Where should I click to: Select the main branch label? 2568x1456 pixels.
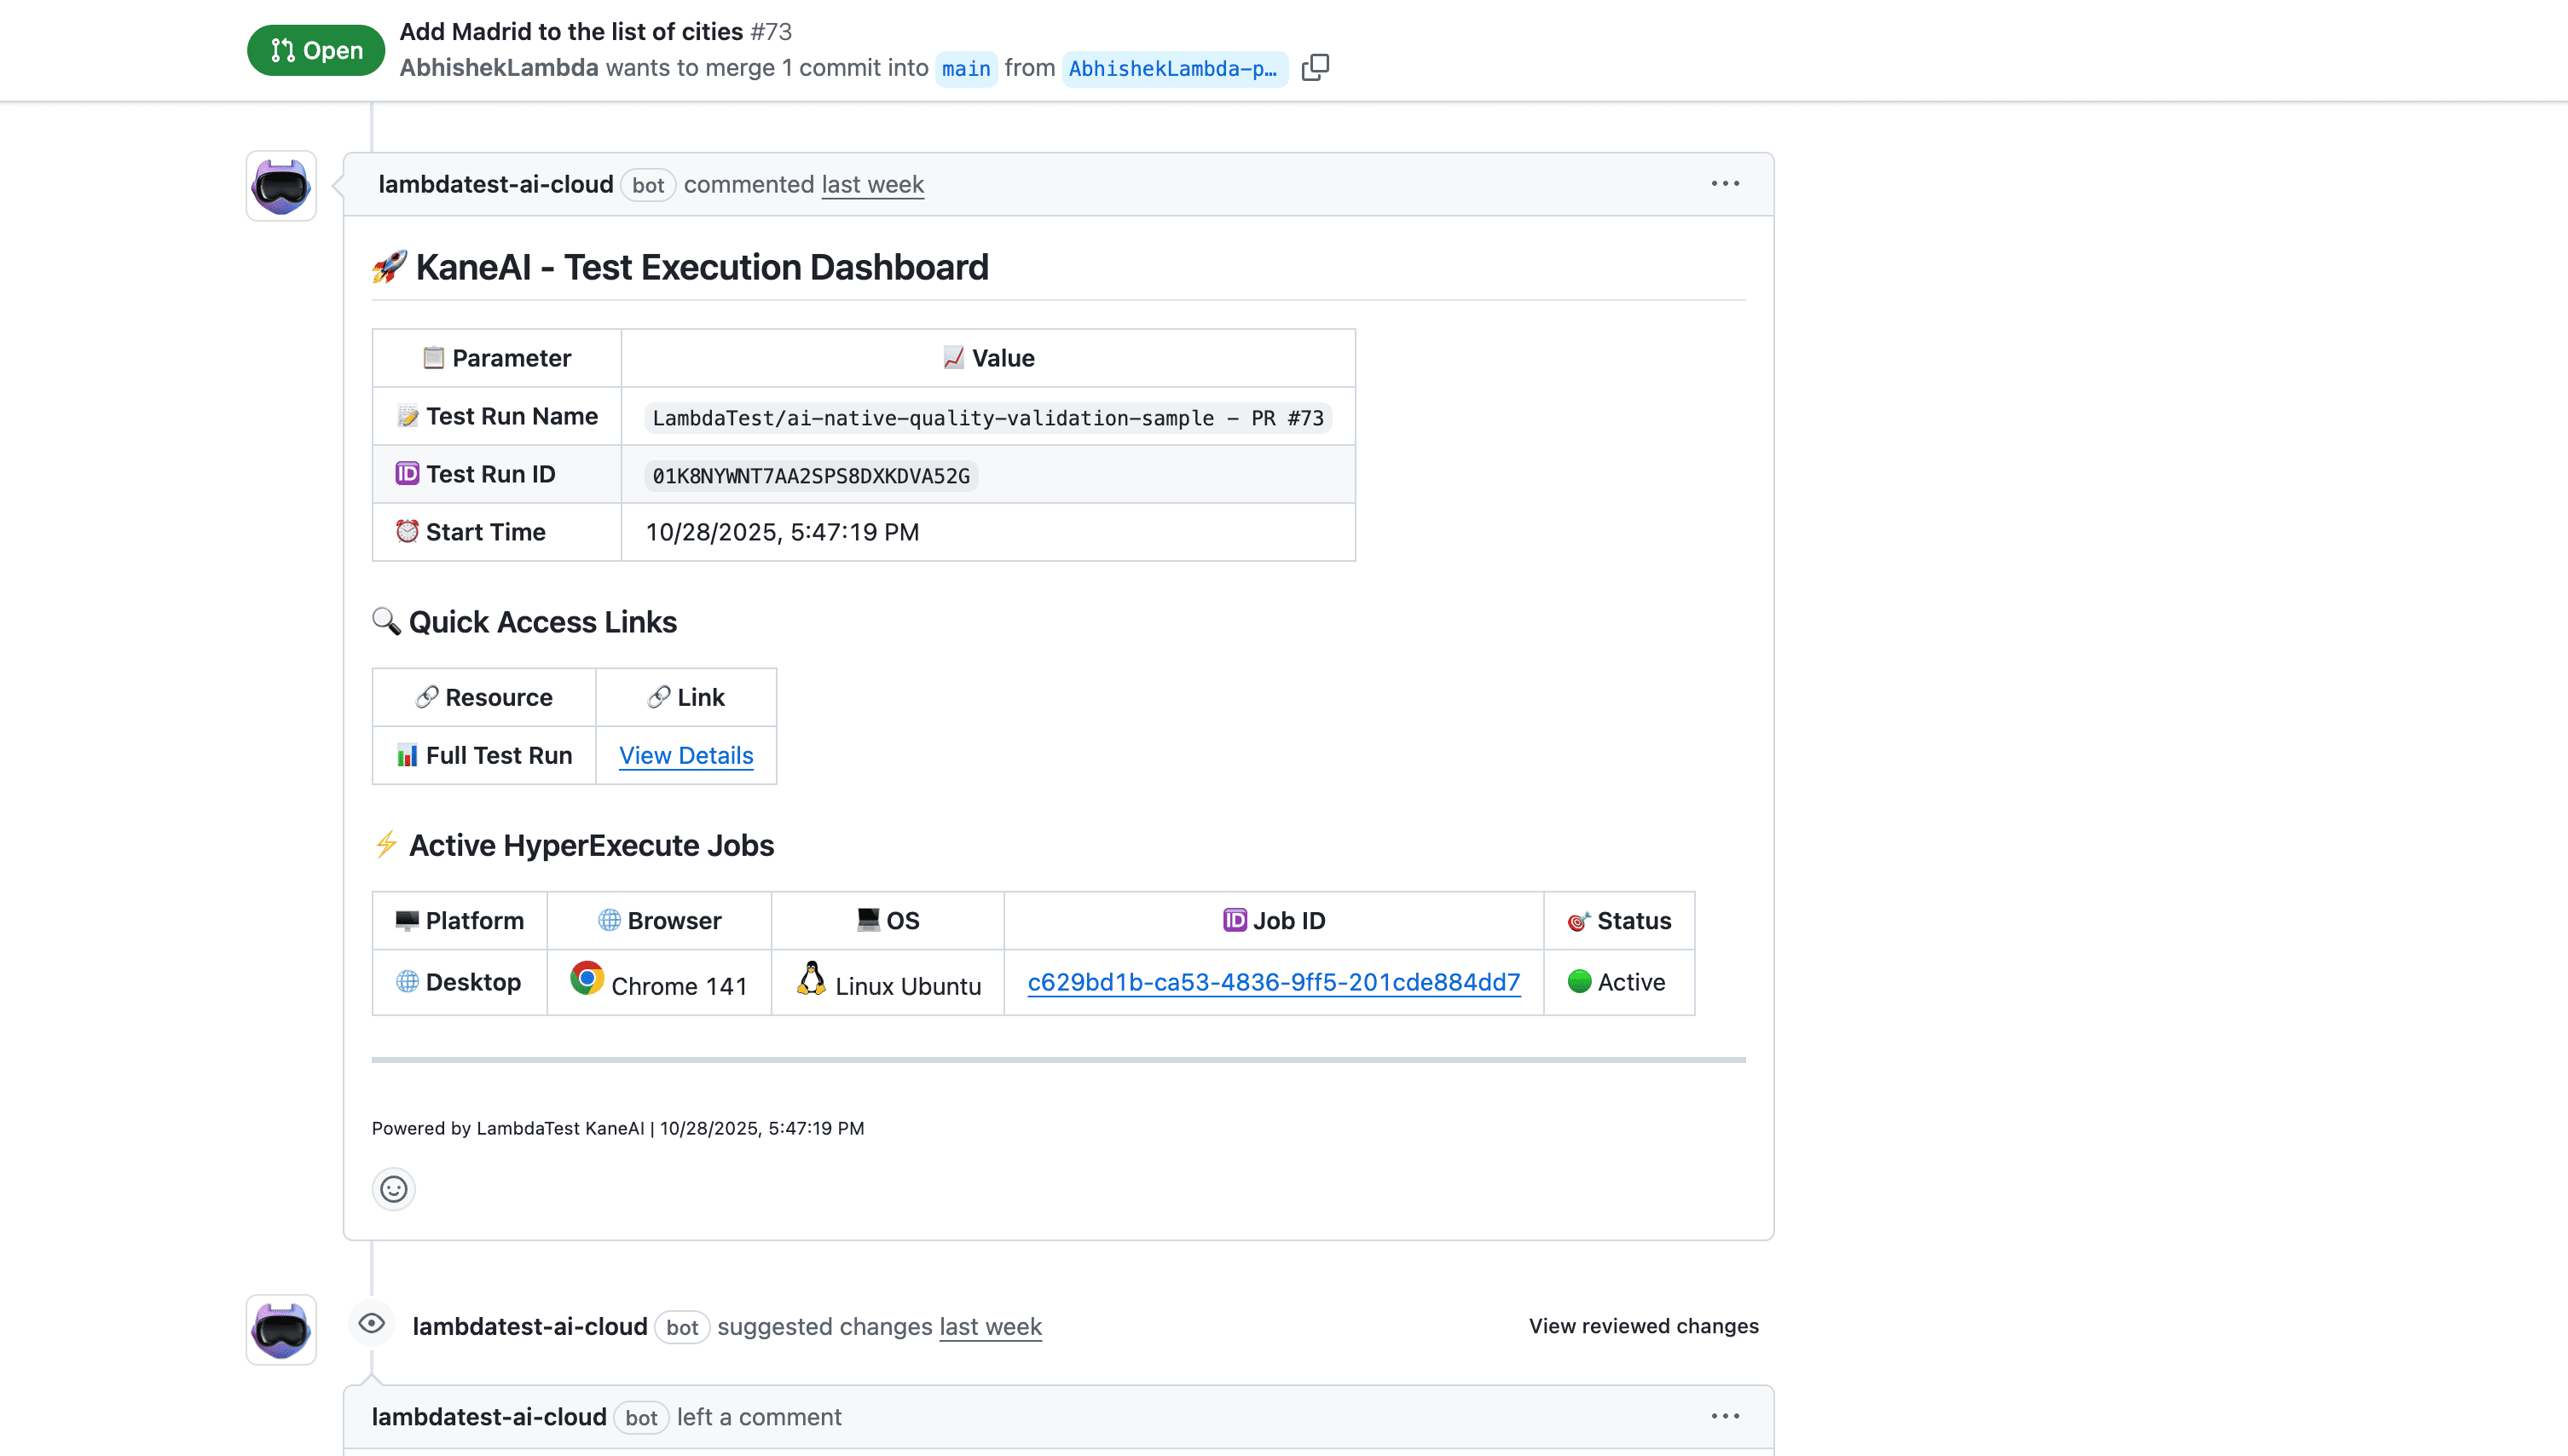tap(965, 68)
